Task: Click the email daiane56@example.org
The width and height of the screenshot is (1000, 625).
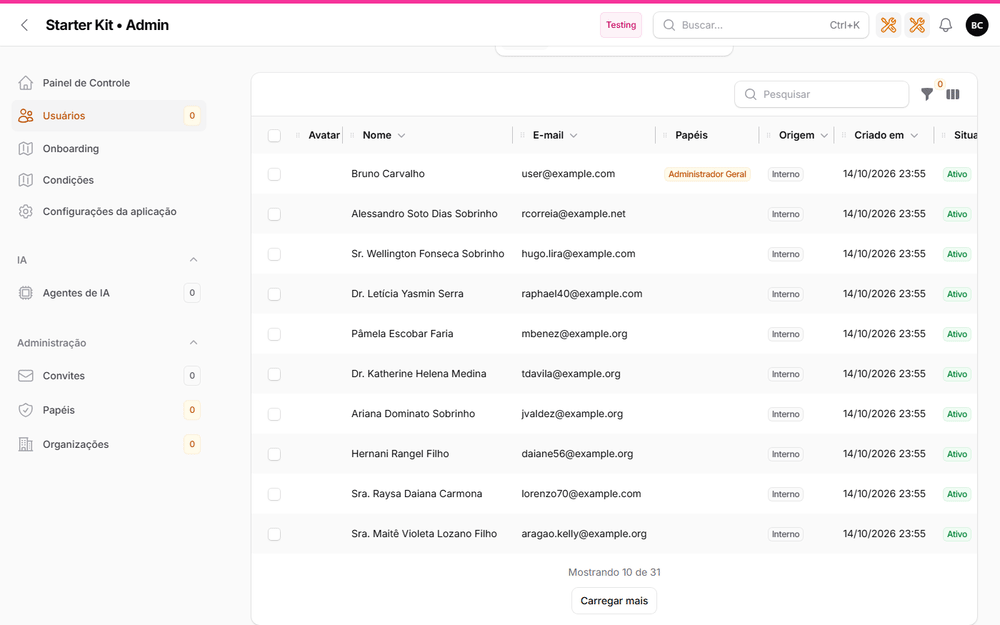Action: 577,453
